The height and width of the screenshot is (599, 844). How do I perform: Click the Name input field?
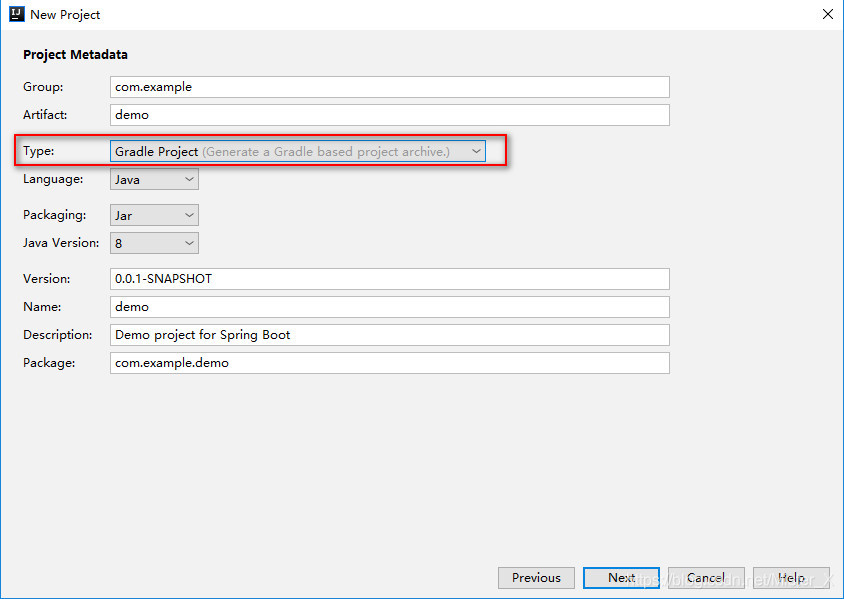[x=390, y=307]
